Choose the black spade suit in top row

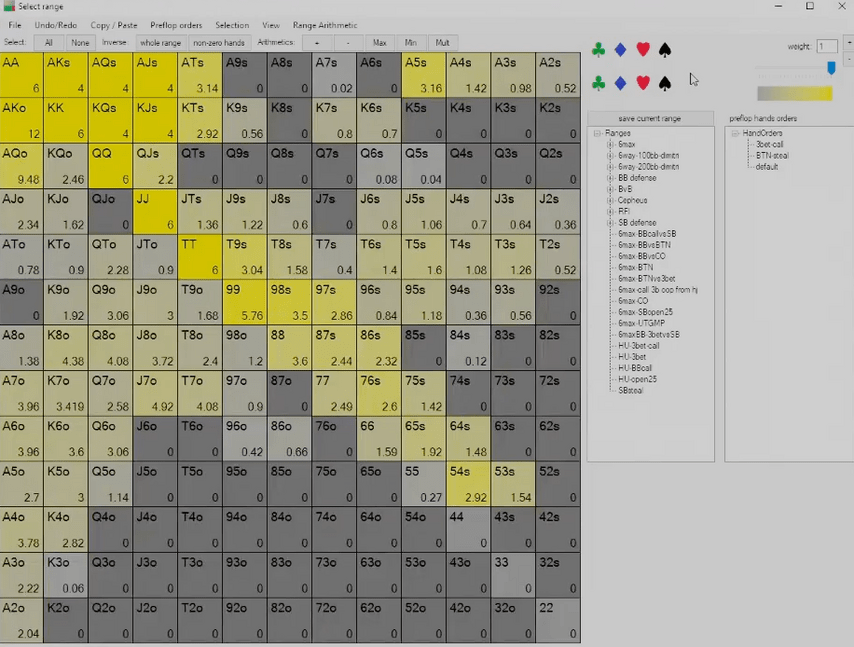(x=665, y=50)
